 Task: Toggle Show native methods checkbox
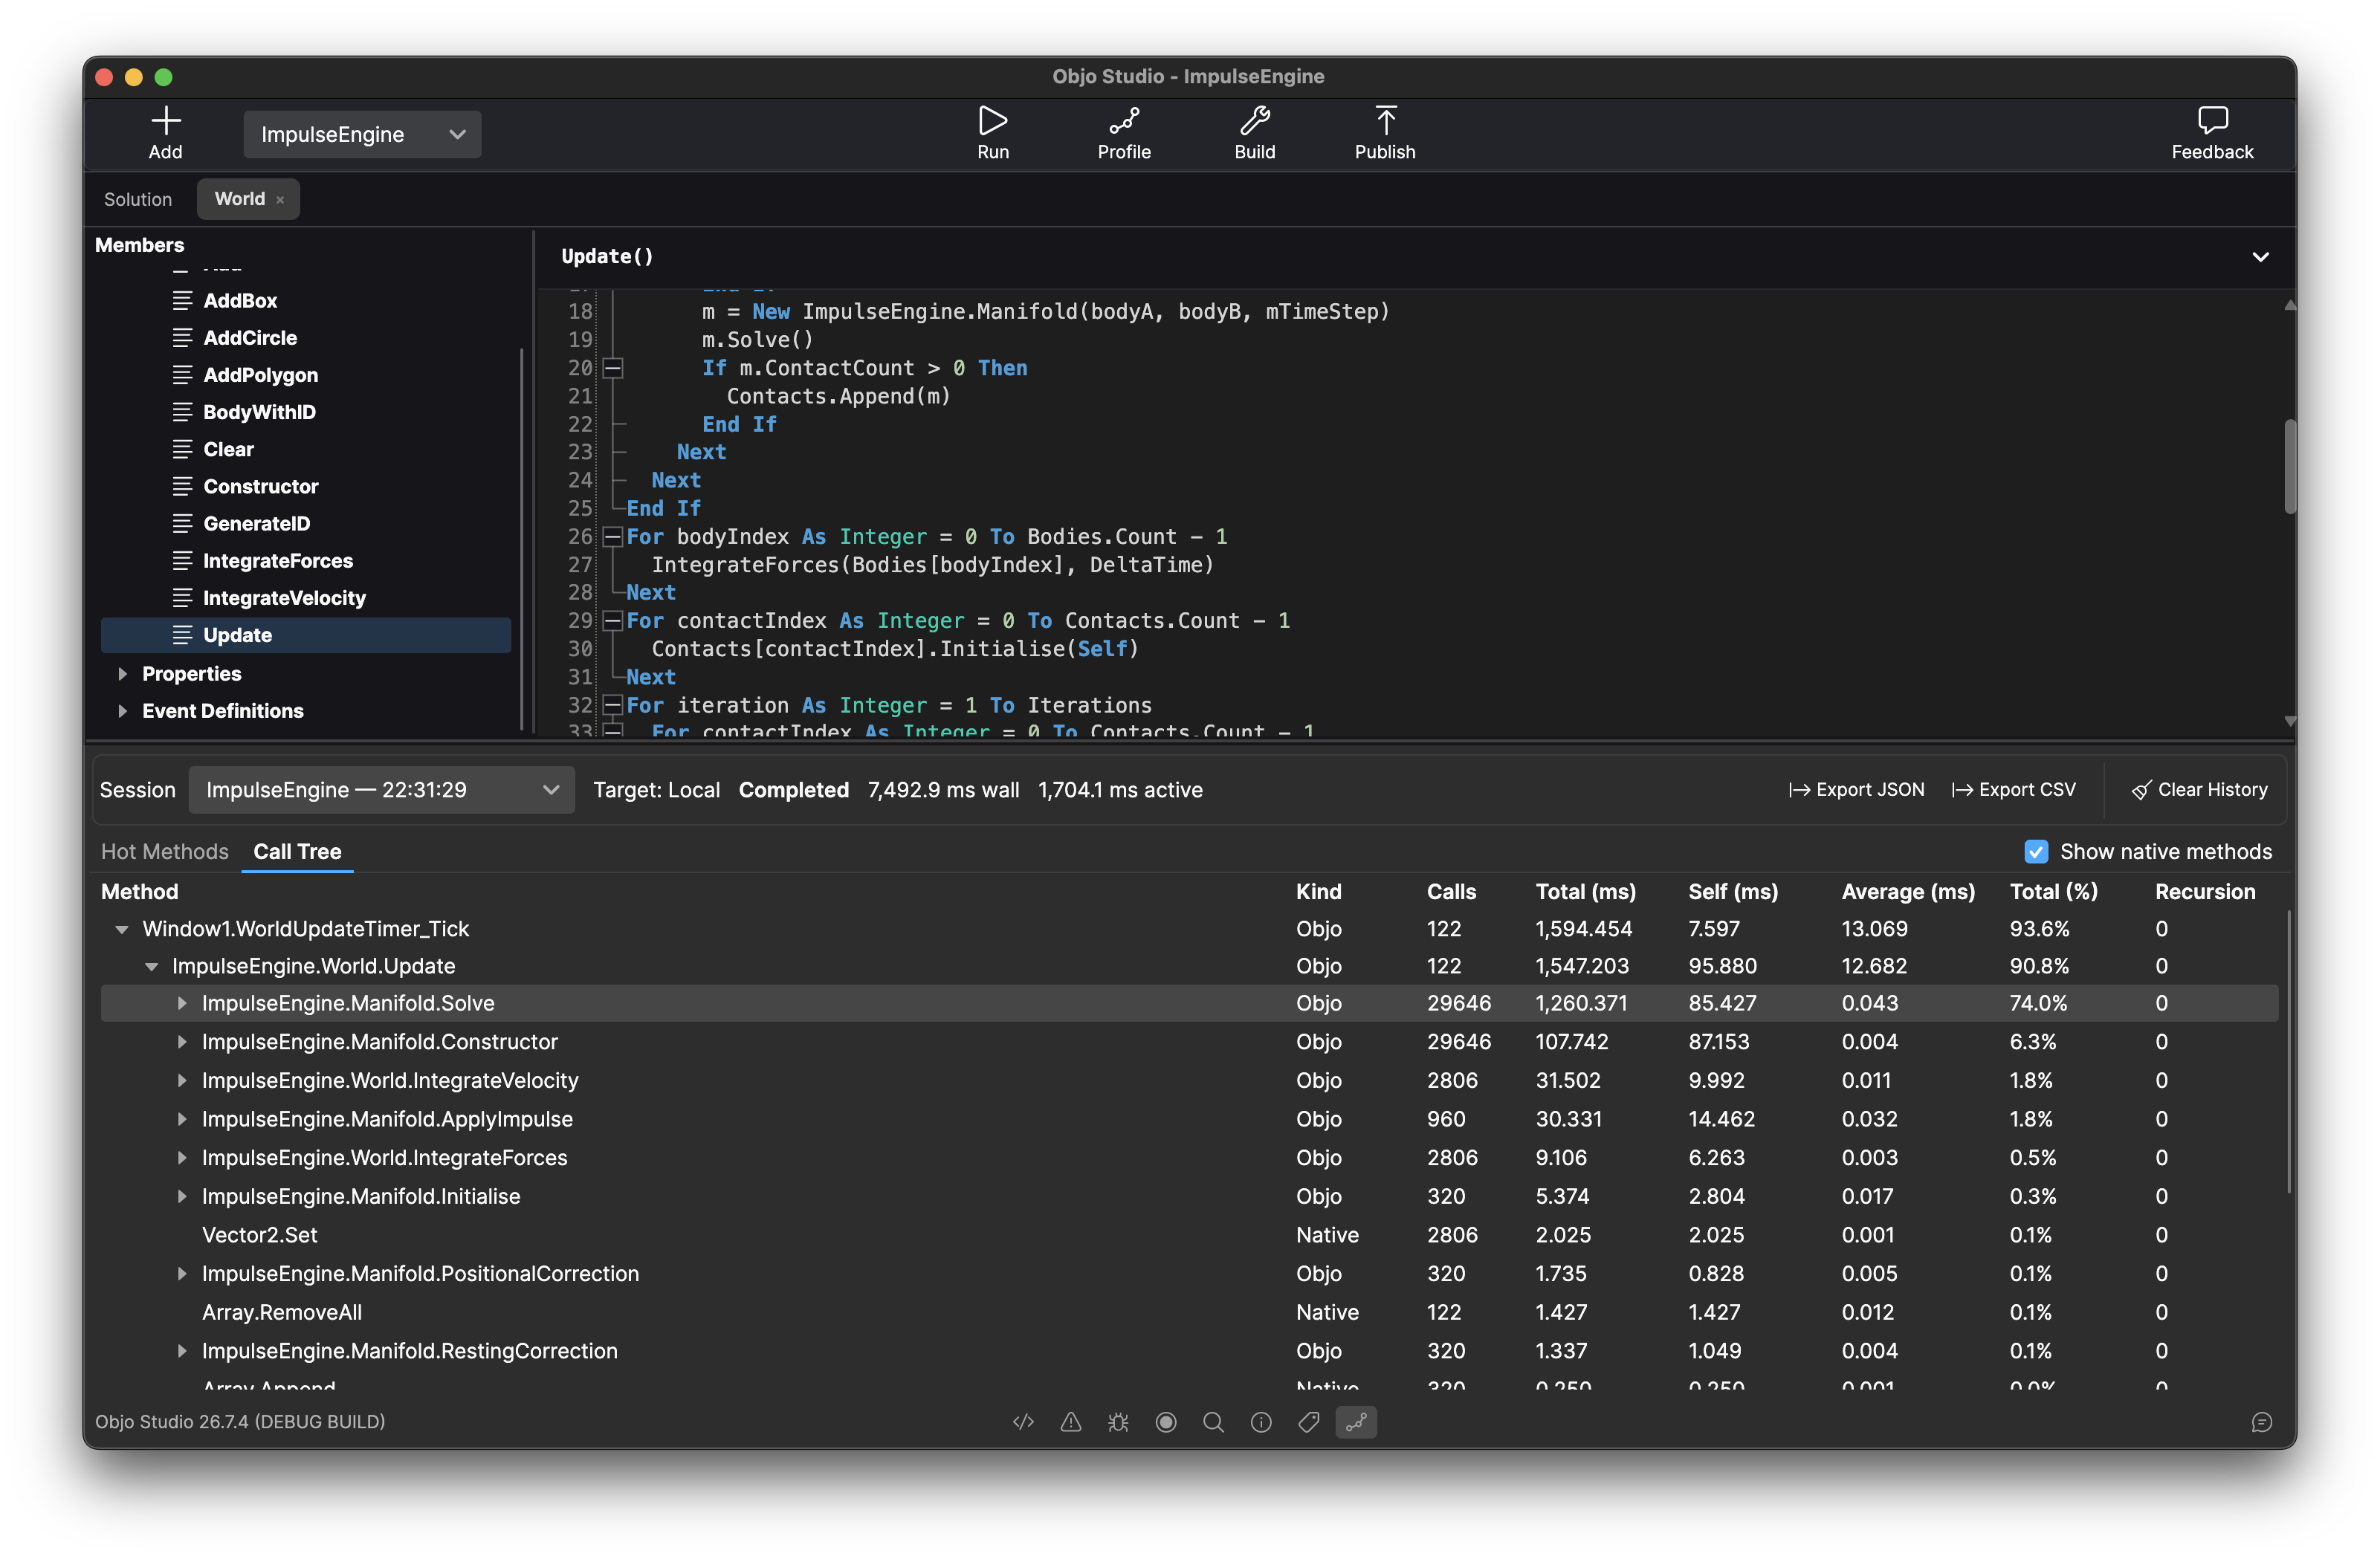click(2035, 851)
